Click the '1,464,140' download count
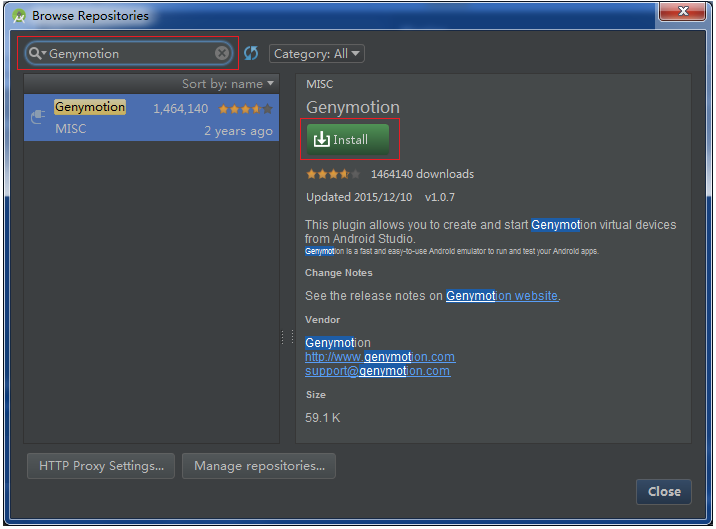The height and width of the screenshot is (529, 716). [180, 109]
